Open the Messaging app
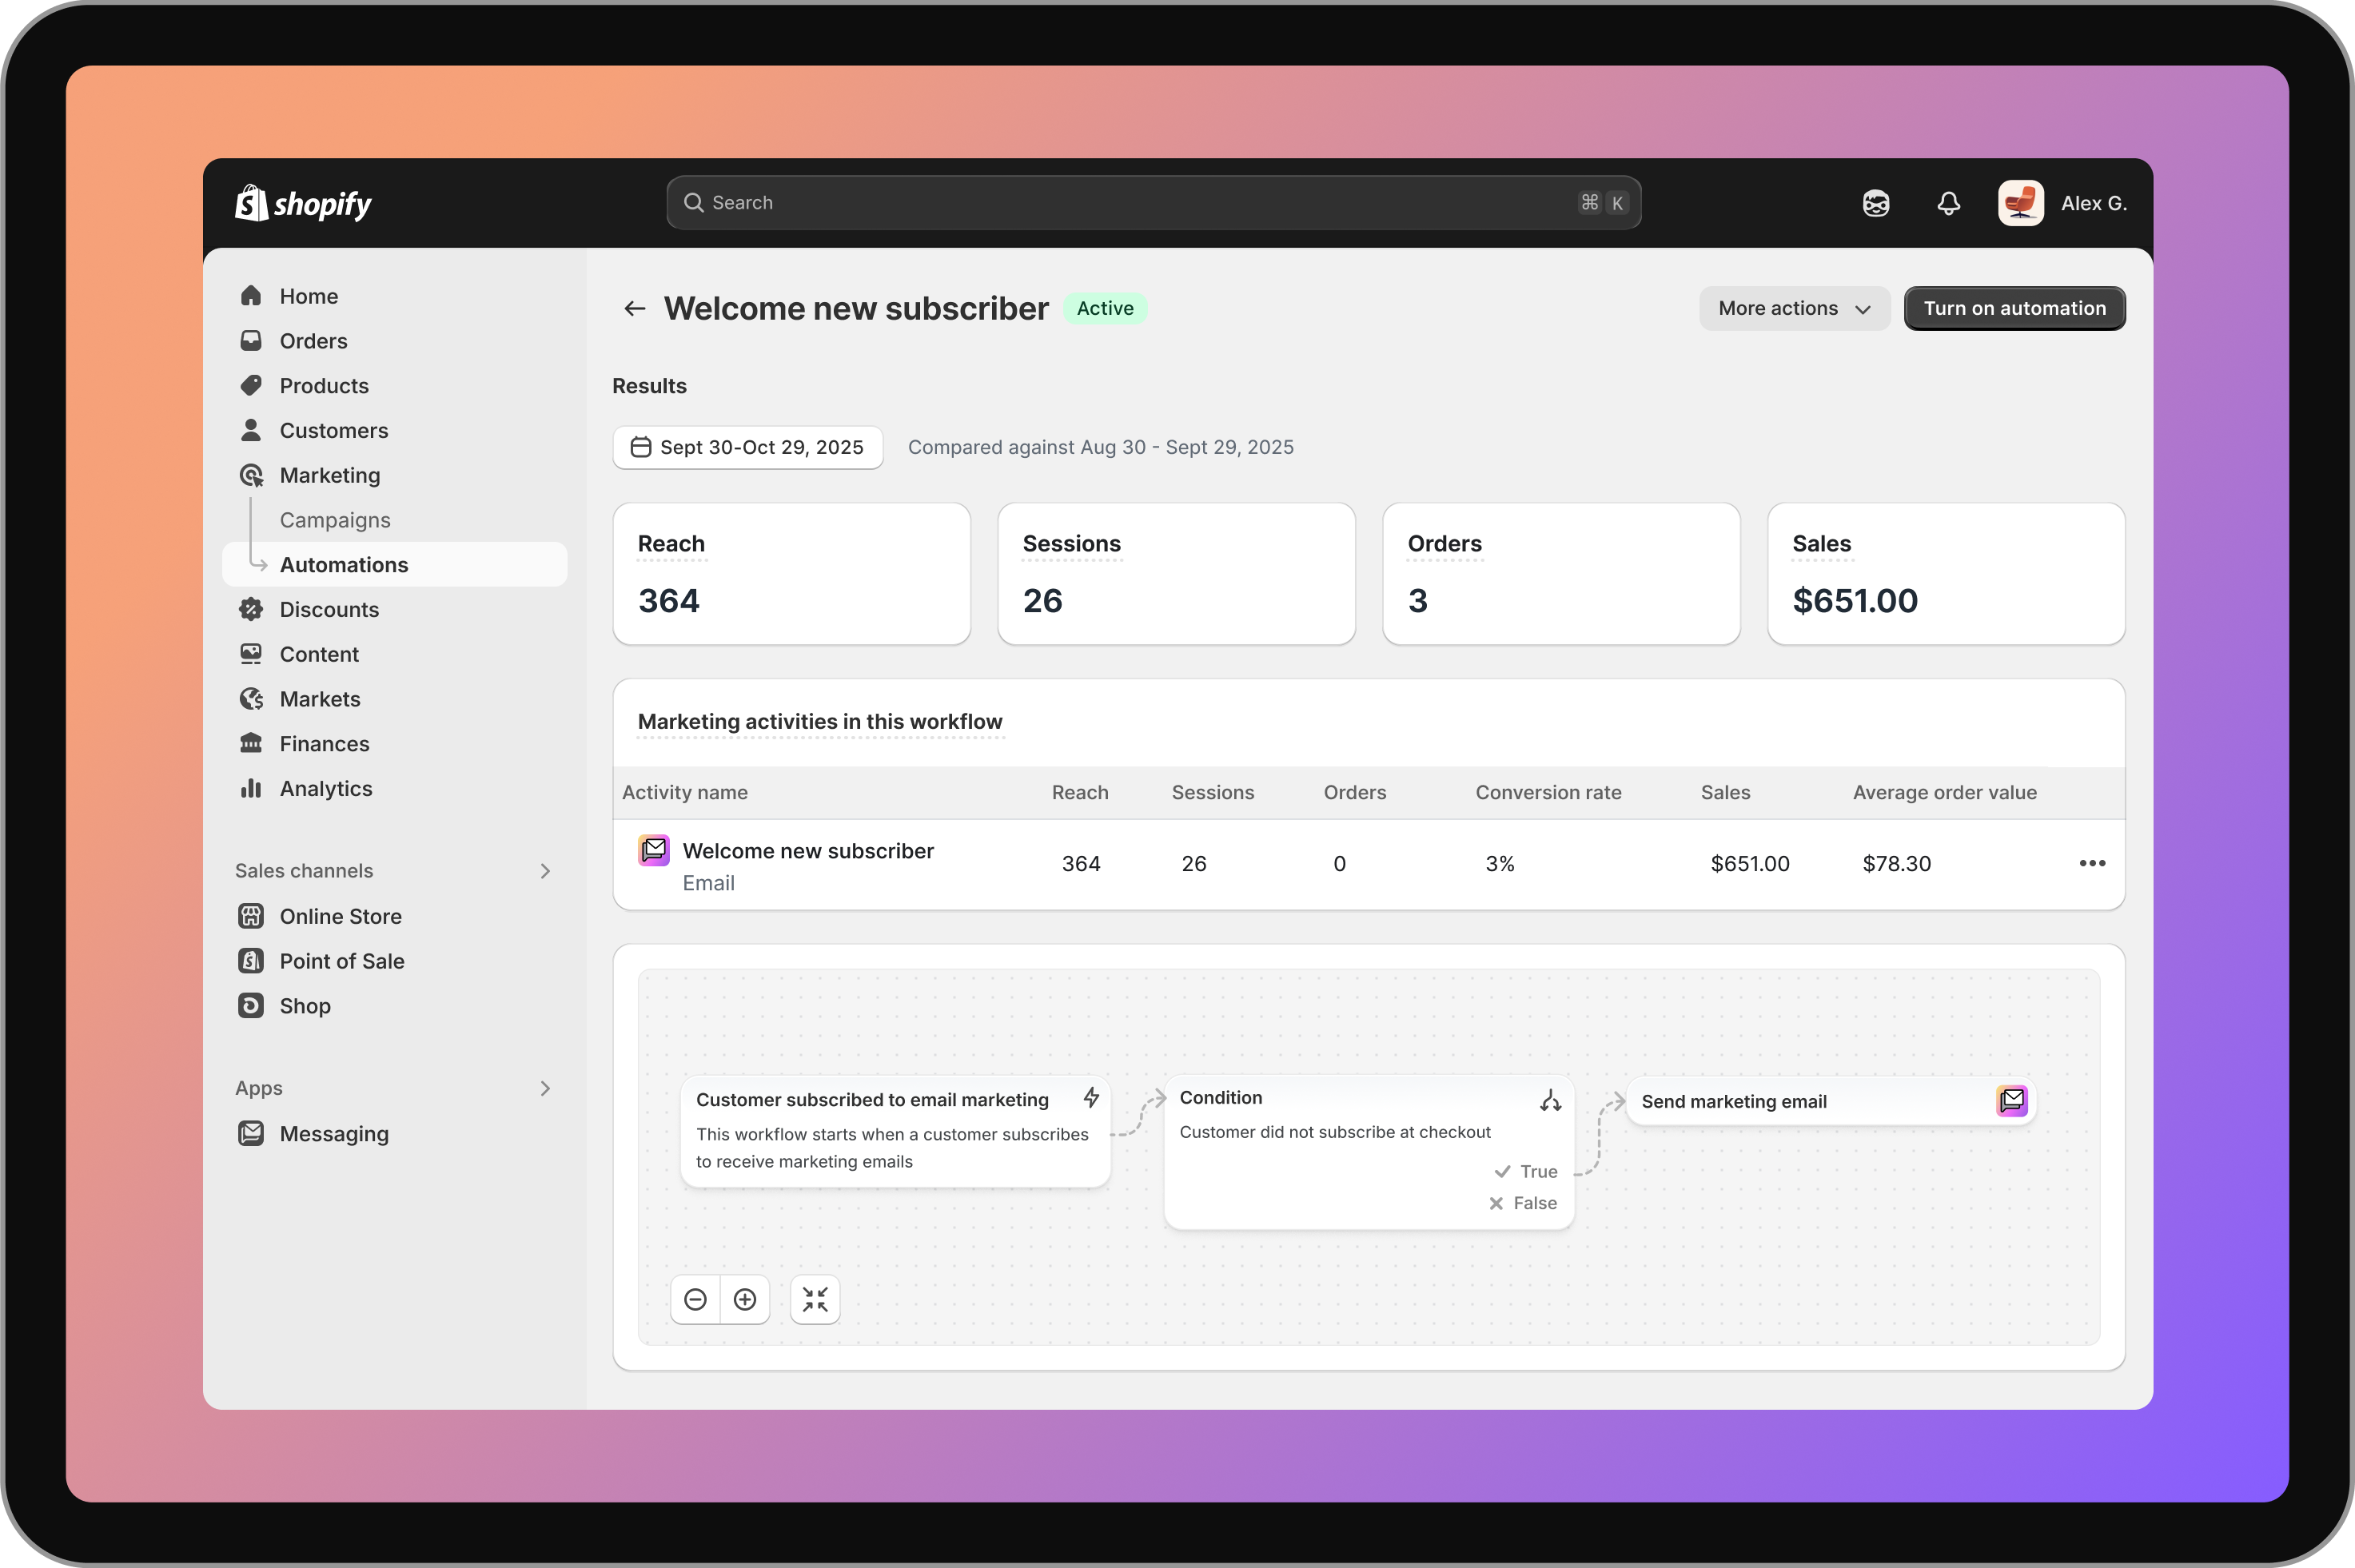Screen dimensions: 2355x1568 pos(333,1134)
